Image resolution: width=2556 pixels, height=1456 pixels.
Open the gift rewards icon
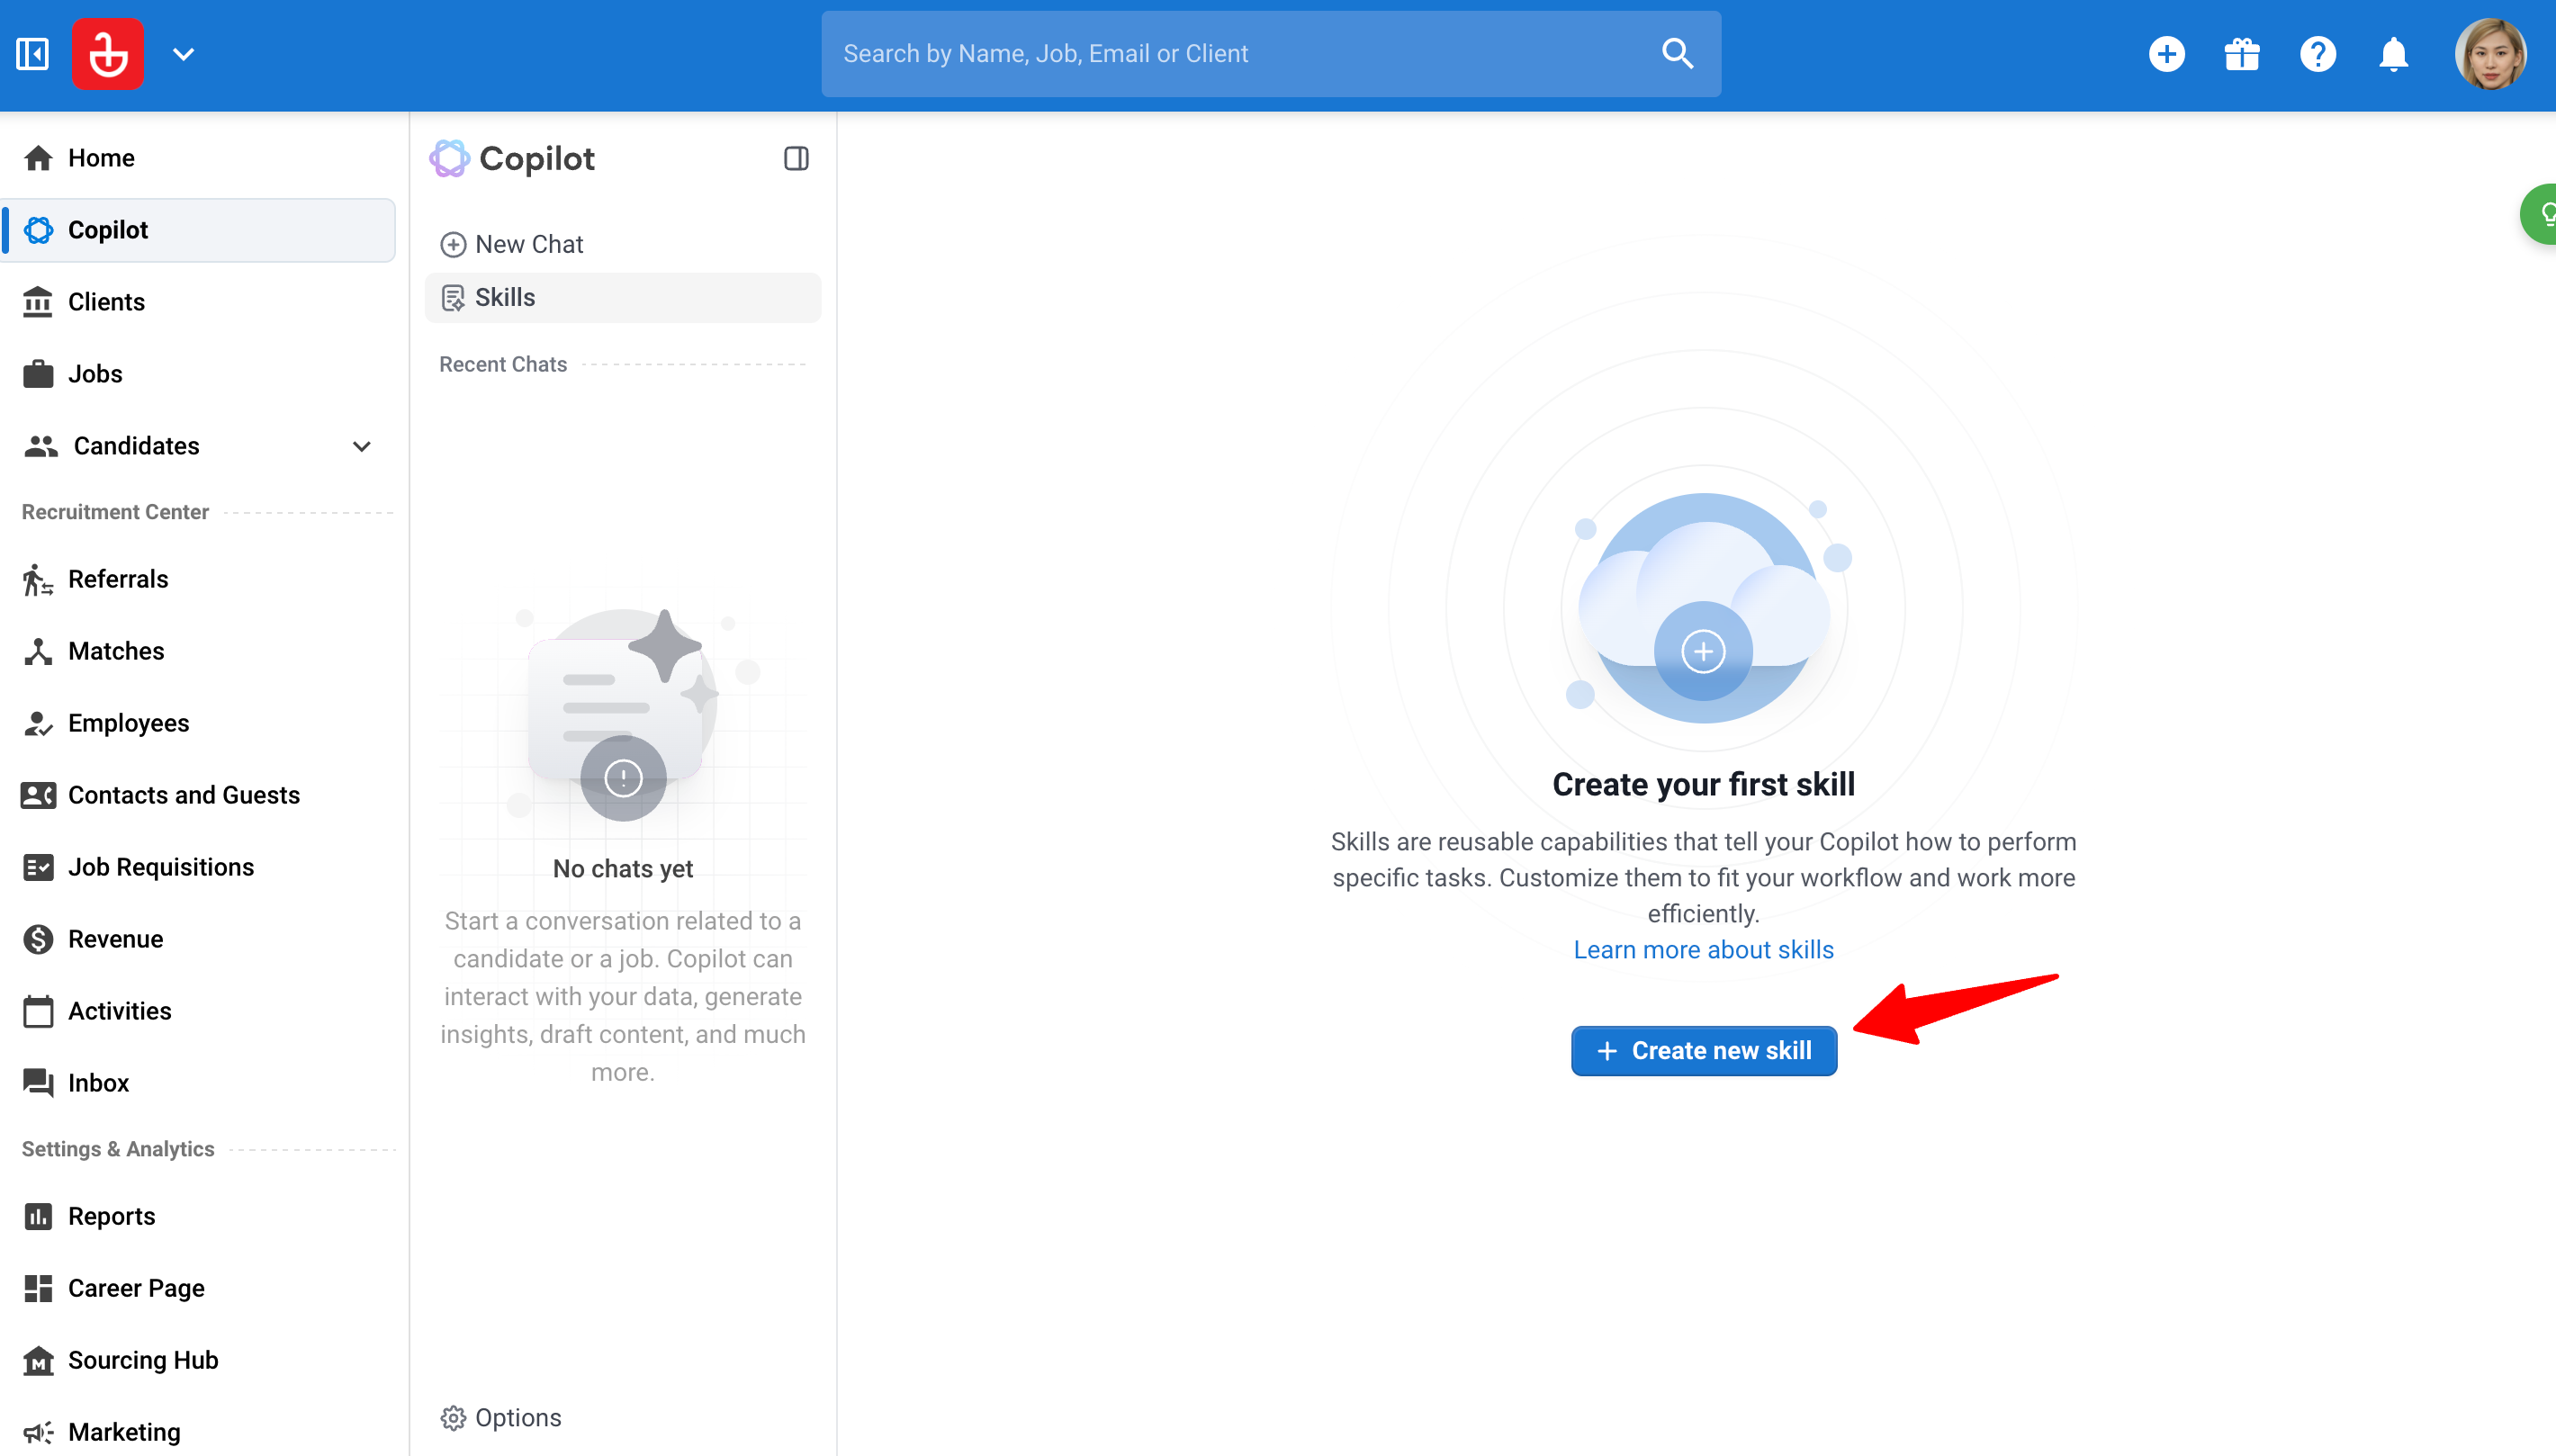(2242, 54)
